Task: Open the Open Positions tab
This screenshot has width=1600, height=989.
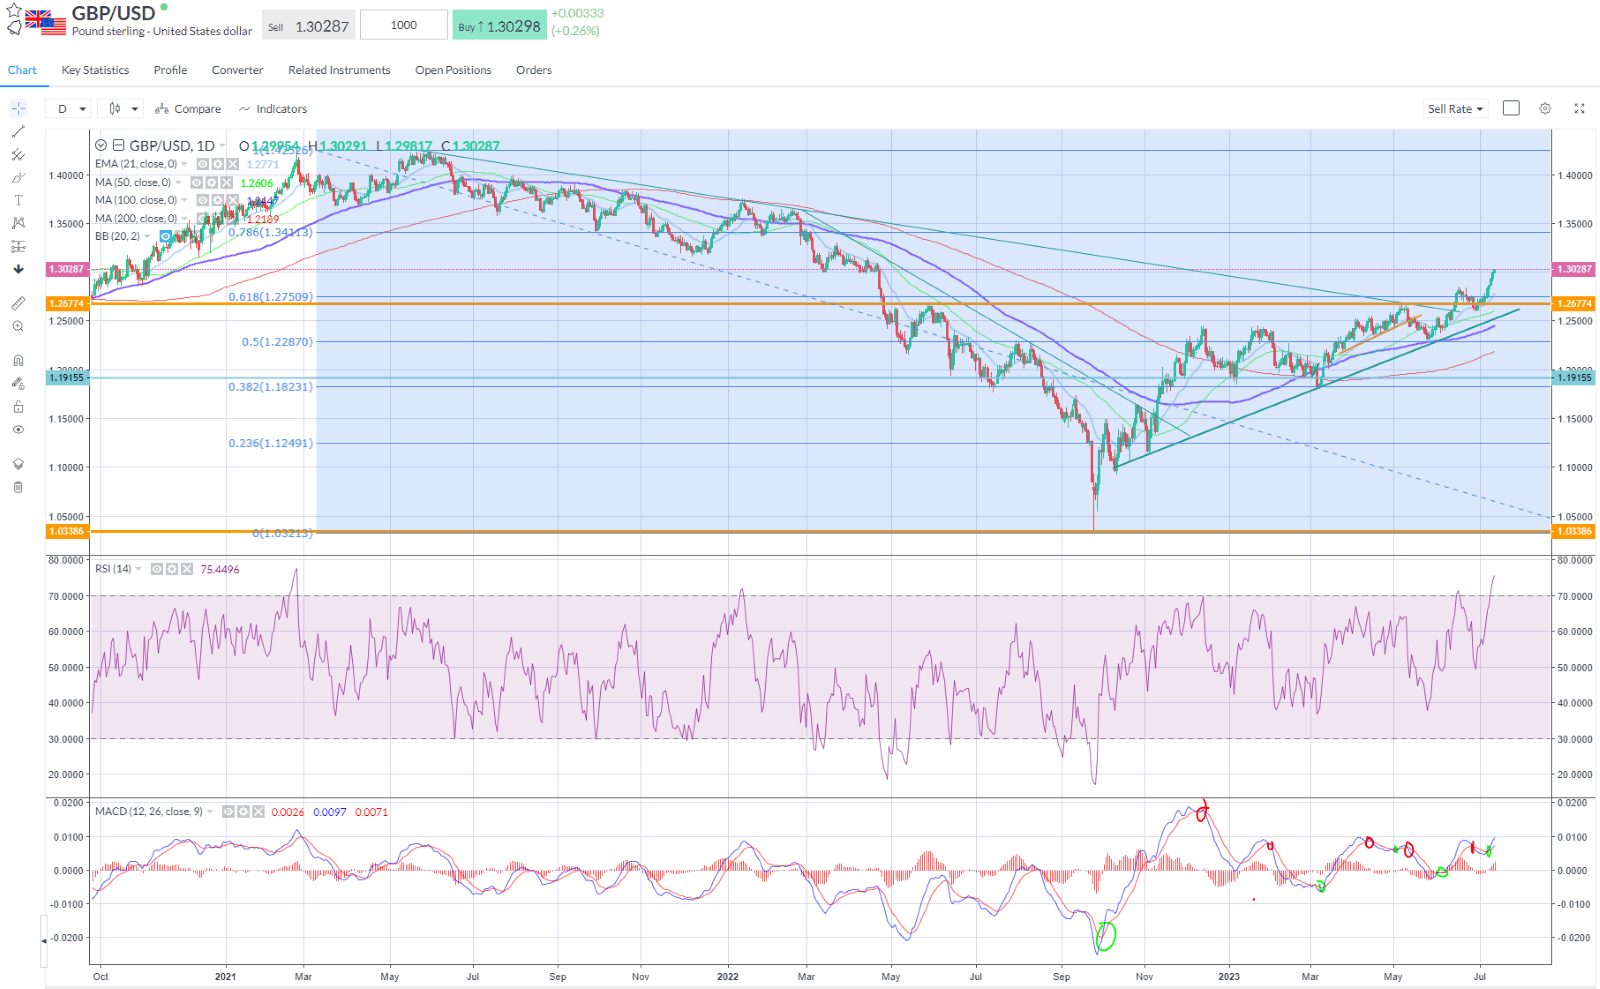Action: pyautogui.click(x=453, y=70)
